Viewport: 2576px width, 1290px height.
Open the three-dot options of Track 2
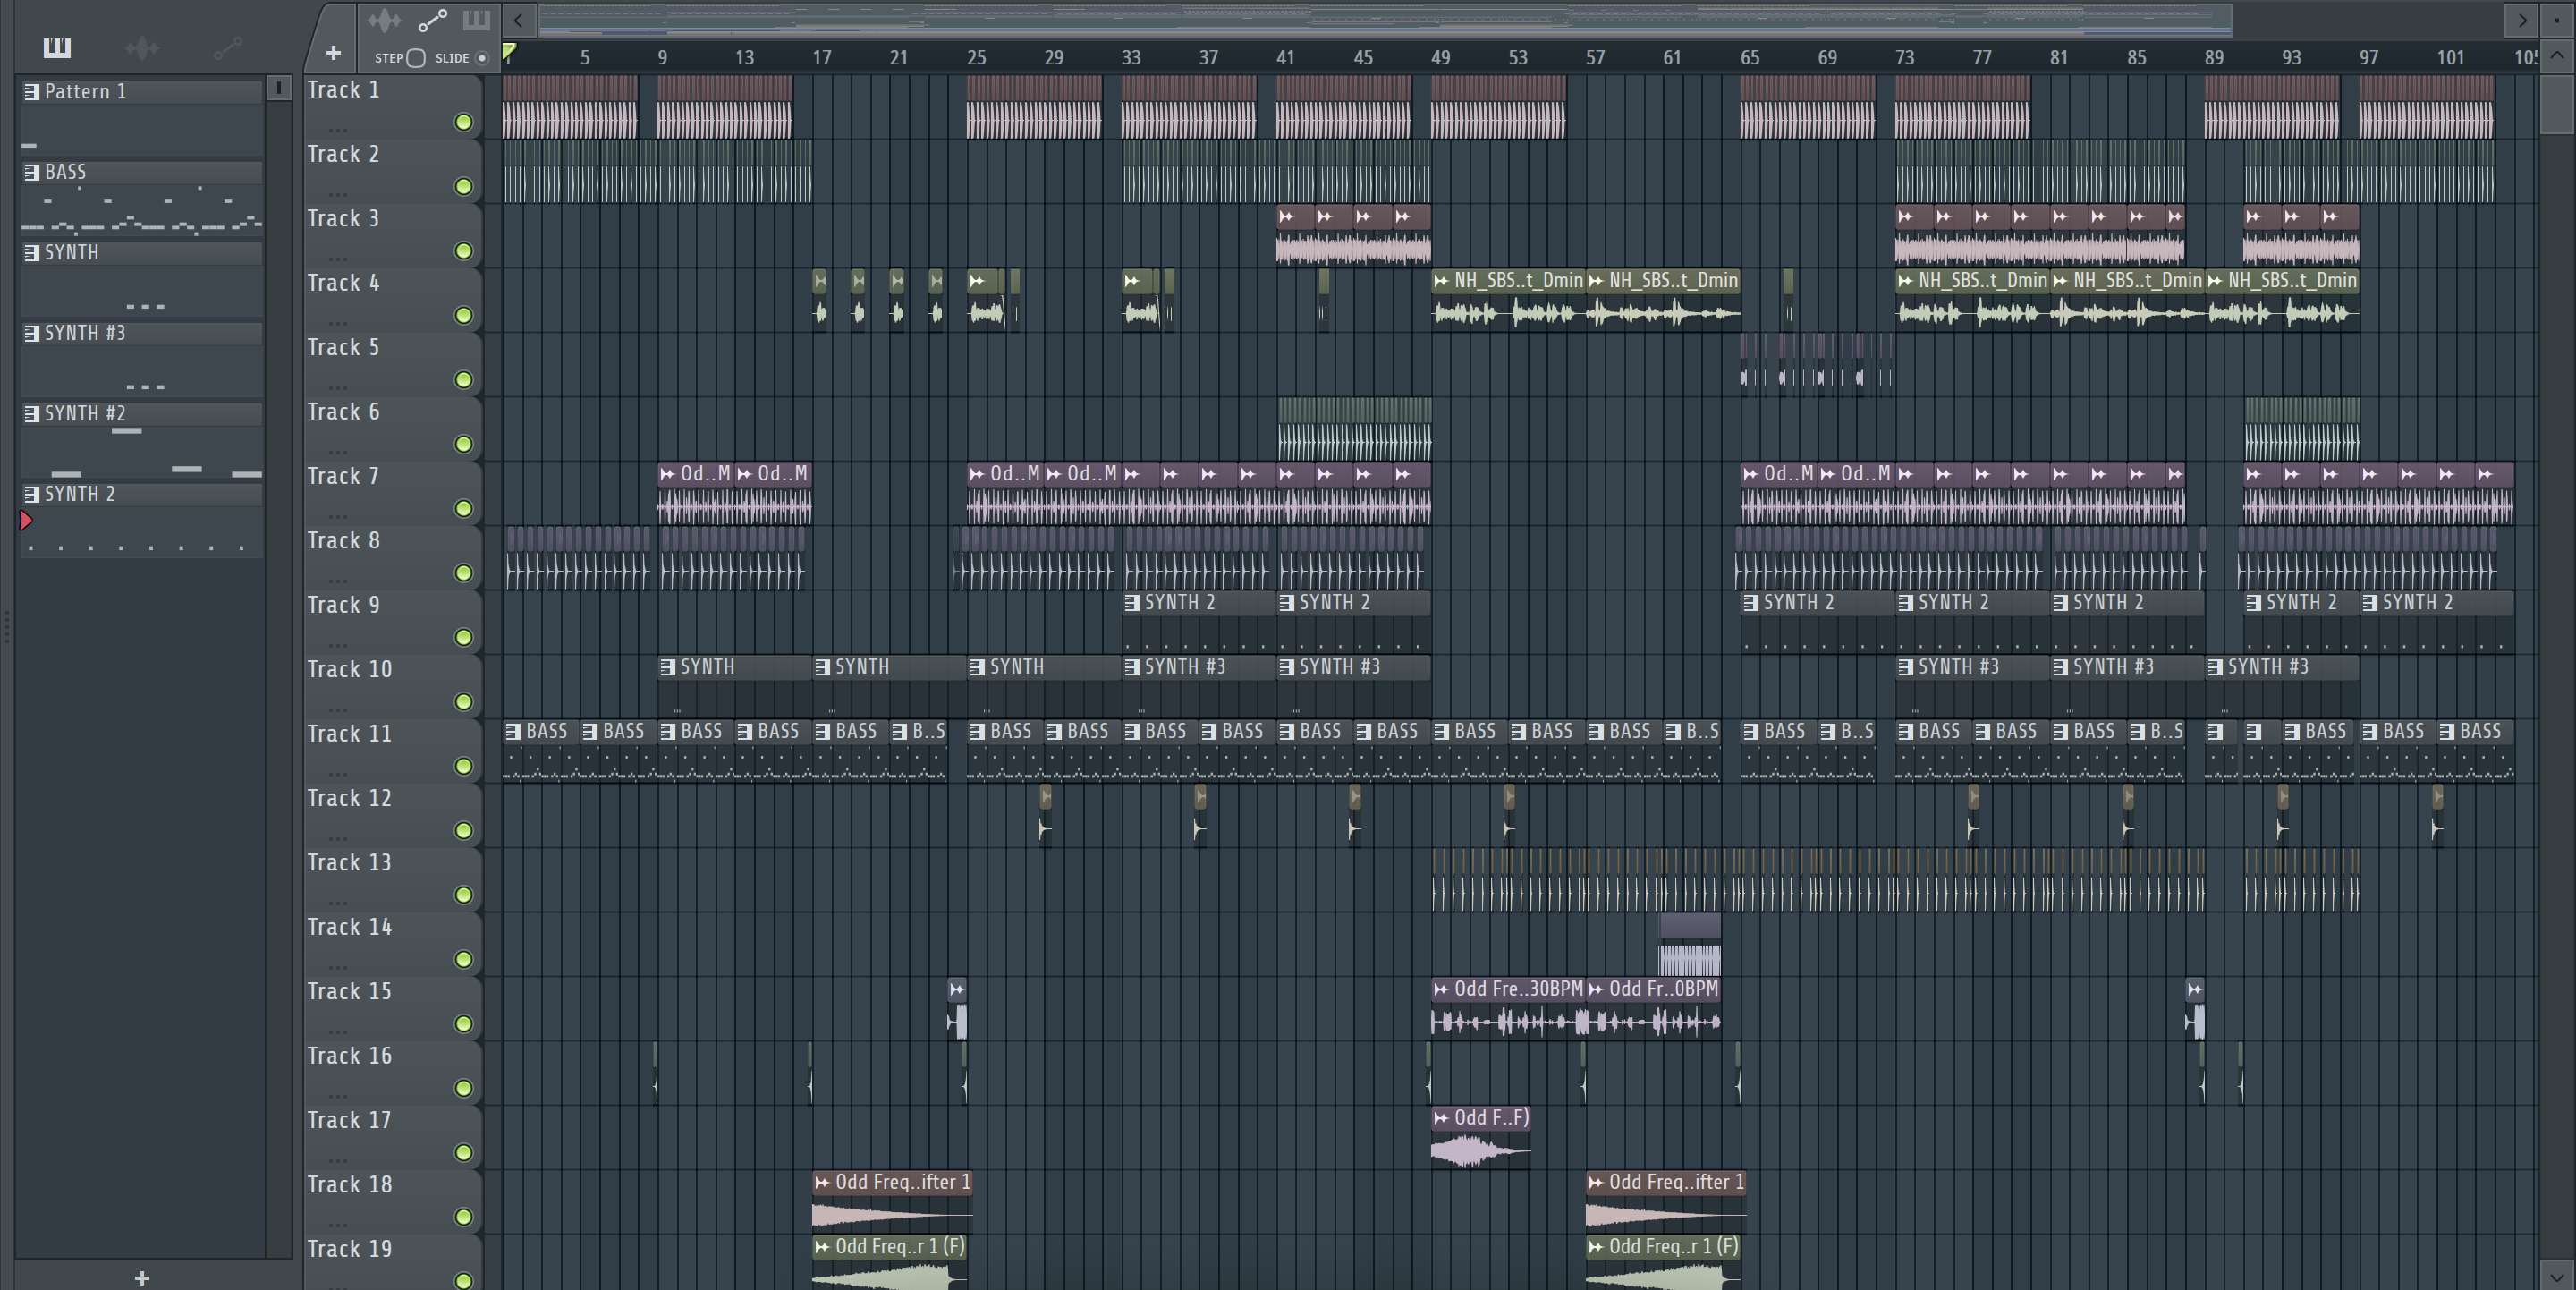[338, 193]
